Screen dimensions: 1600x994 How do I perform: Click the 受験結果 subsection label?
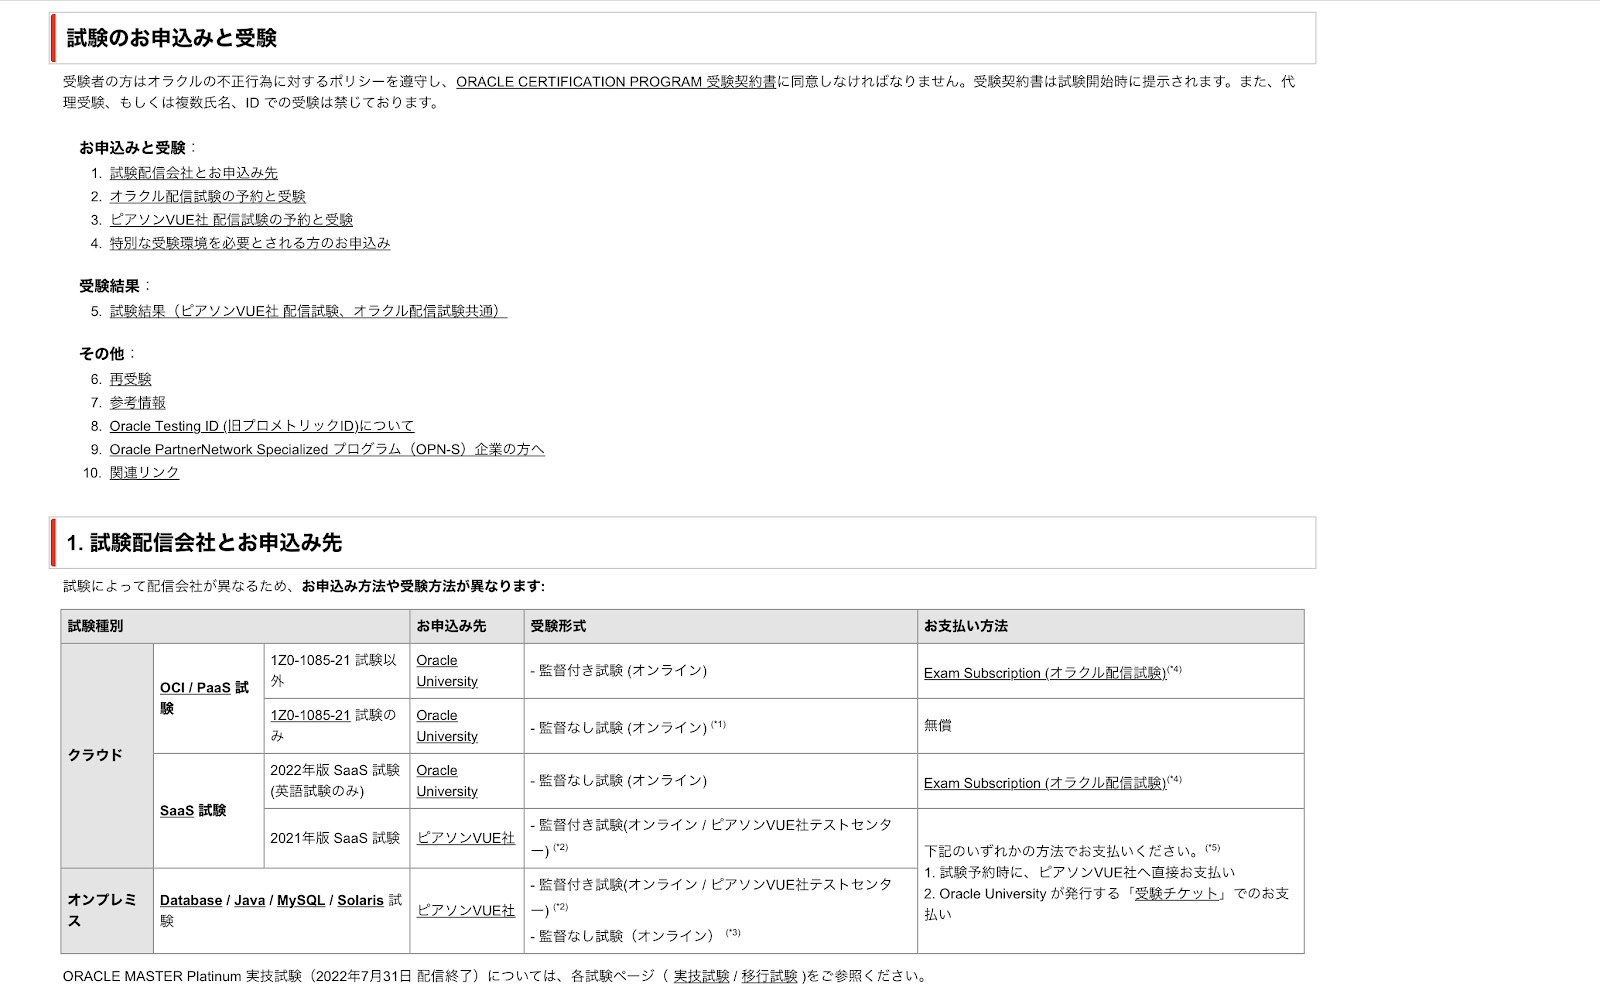(x=110, y=286)
